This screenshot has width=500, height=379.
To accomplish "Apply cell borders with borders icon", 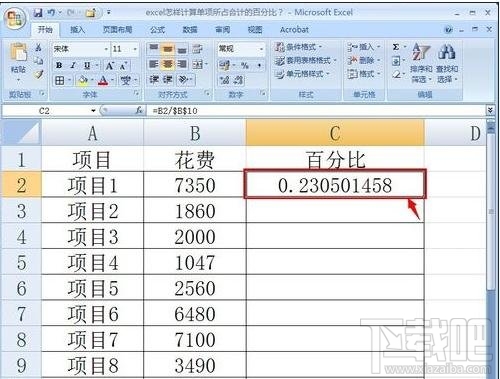I will (59, 80).
